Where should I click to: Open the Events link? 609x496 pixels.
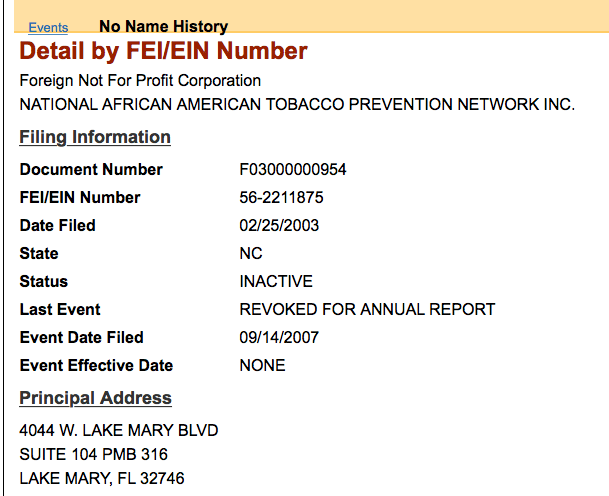48,27
